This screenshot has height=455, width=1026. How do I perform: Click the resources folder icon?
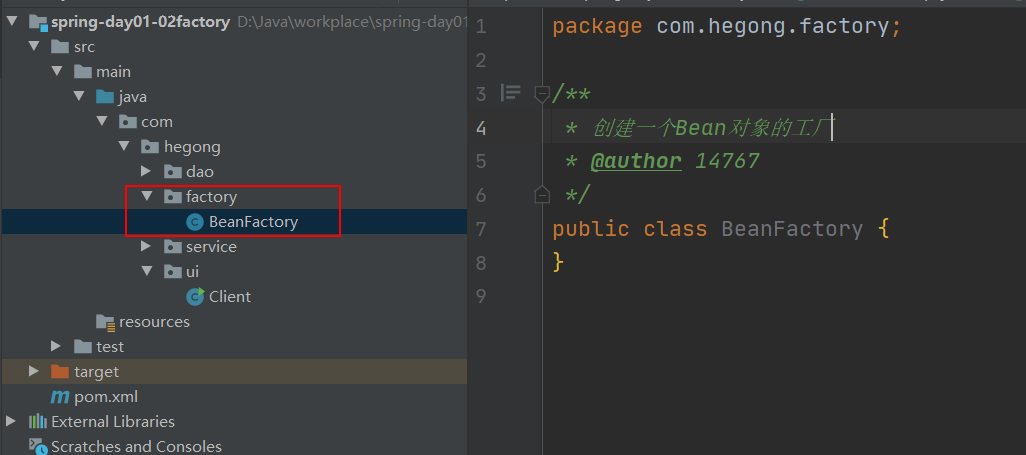click(x=105, y=321)
